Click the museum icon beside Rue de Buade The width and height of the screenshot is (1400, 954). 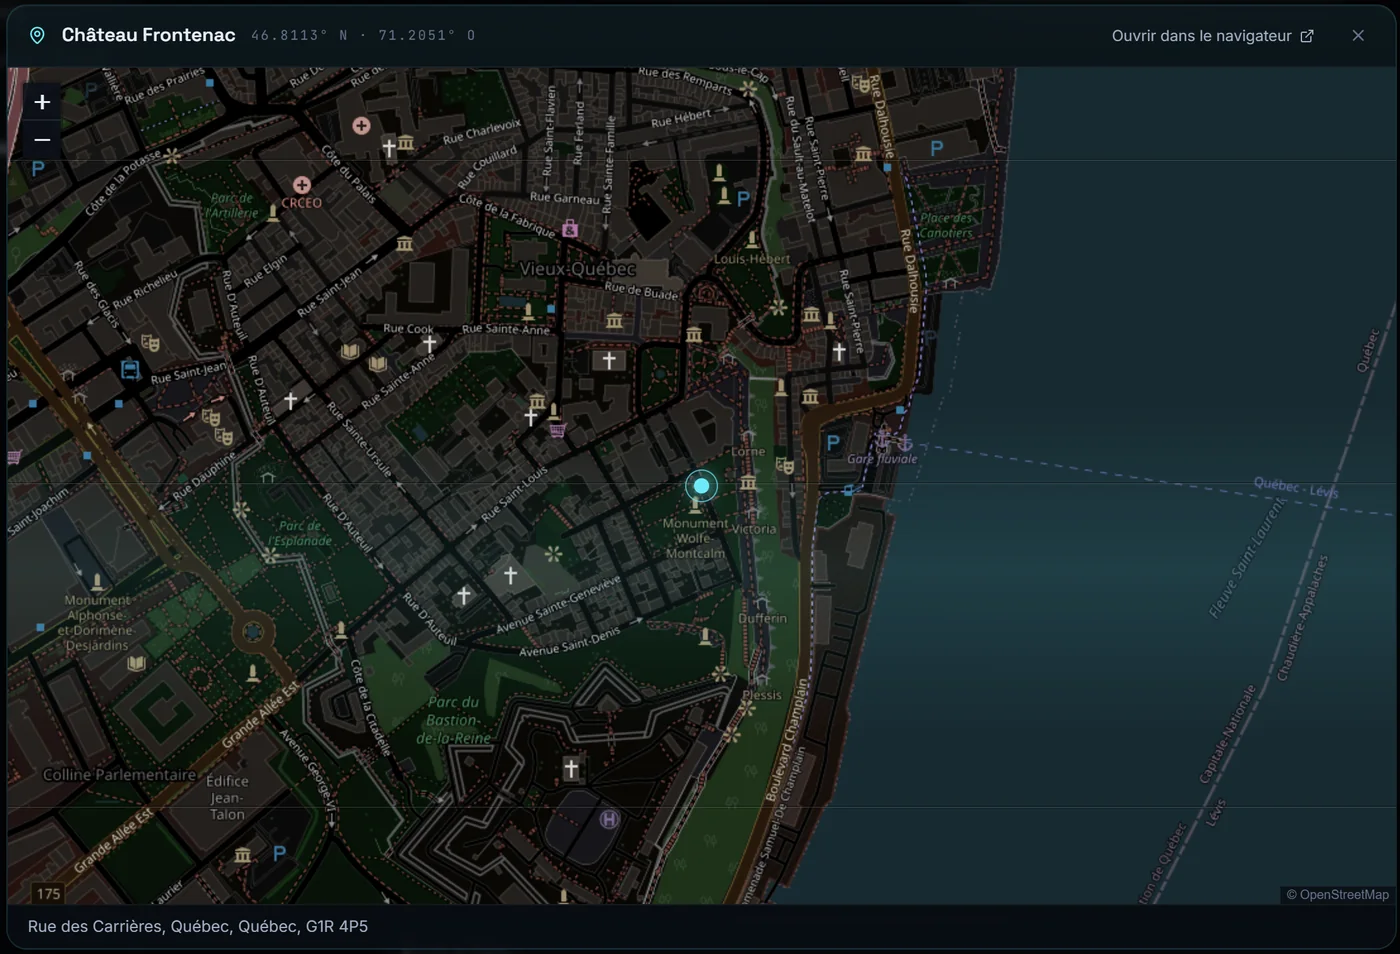(614, 321)
